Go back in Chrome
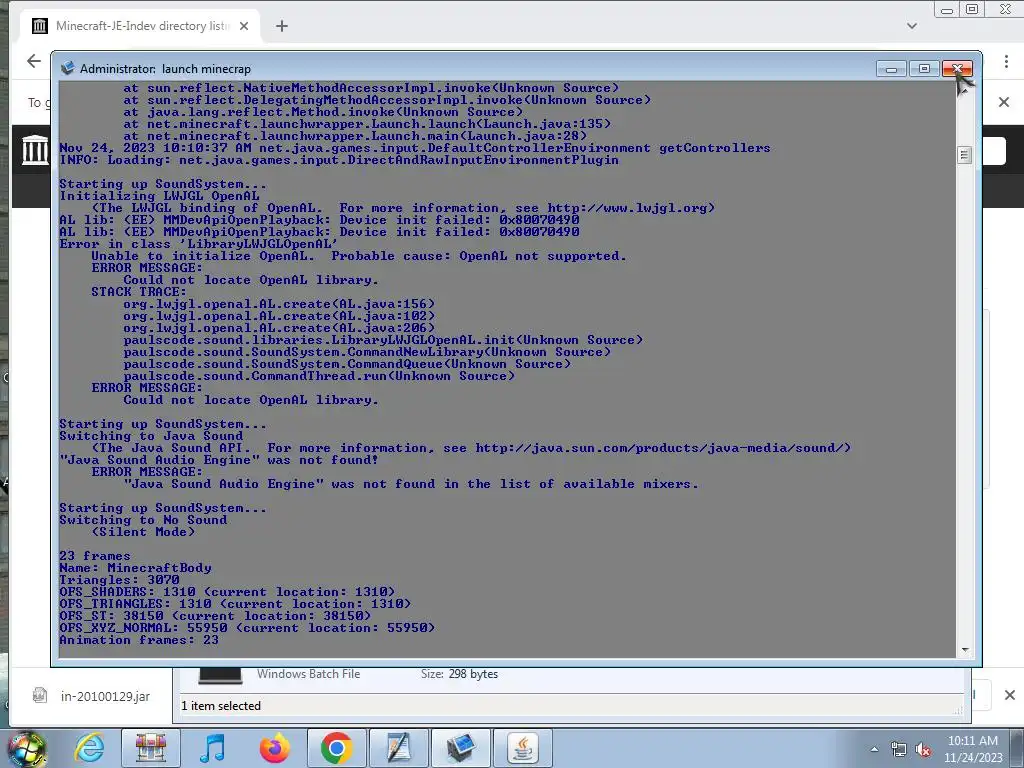Image resolution: width=1024 pixels, height=768 pixels. (34, 61)
